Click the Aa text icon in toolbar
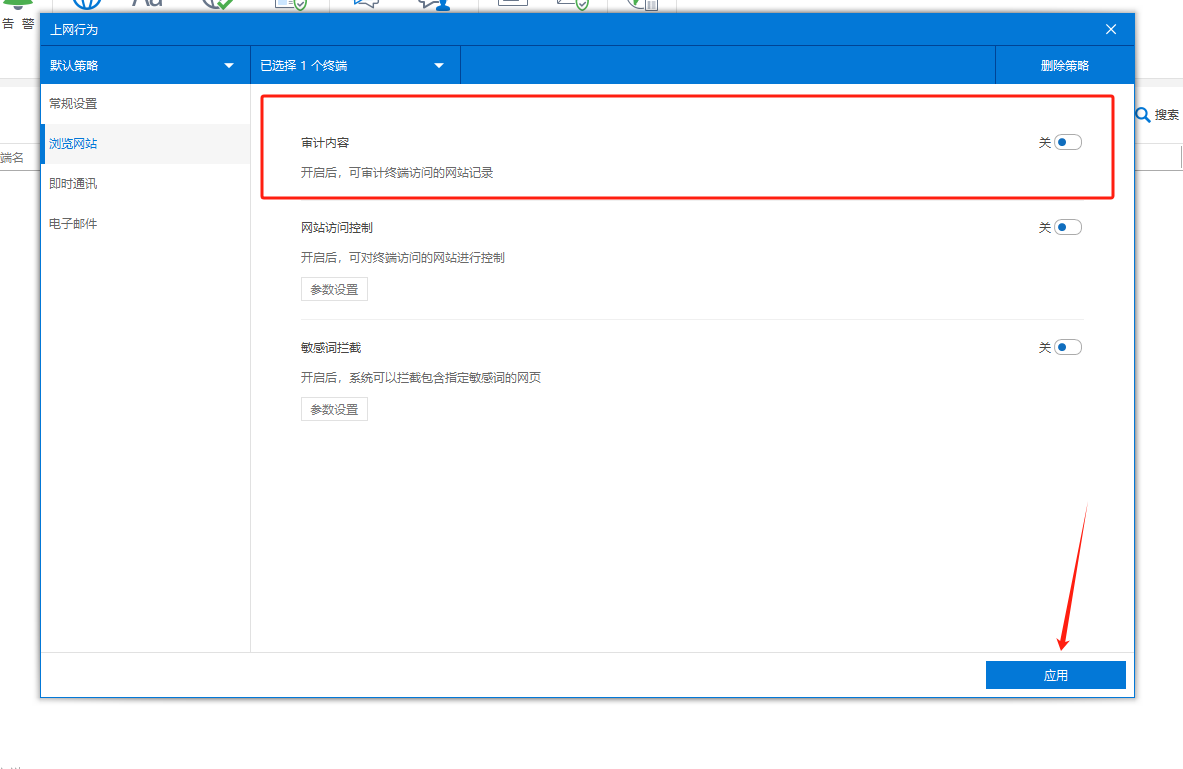1183x769 pixels. pos(147,4)
